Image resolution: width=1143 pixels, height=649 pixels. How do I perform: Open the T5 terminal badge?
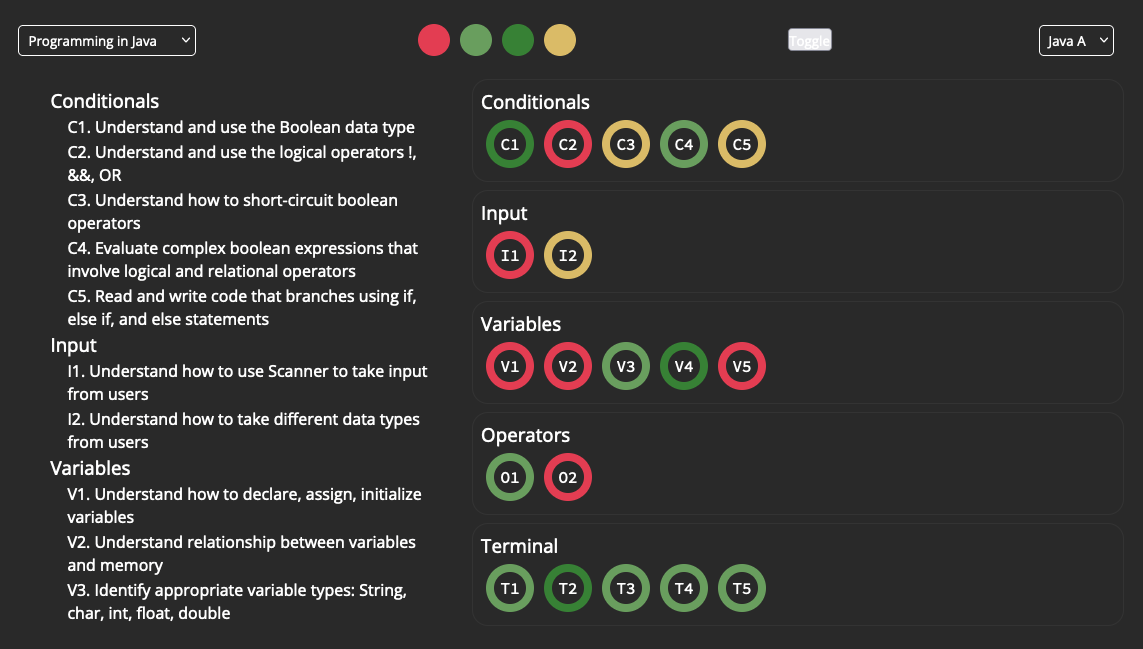pyautogui.click(x=742, y=588)
